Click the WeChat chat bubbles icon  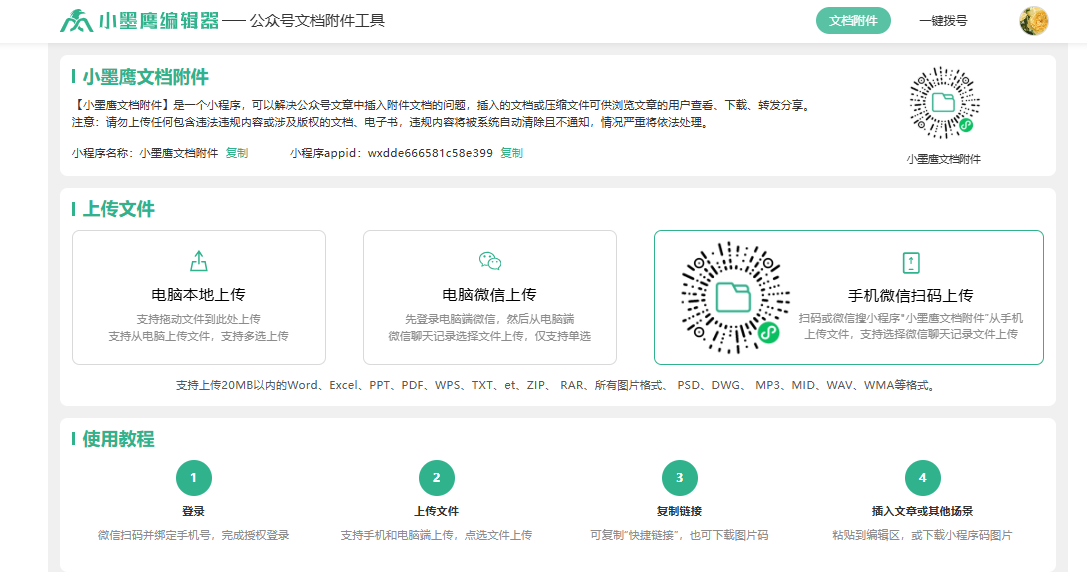click(x=489, y=261)
